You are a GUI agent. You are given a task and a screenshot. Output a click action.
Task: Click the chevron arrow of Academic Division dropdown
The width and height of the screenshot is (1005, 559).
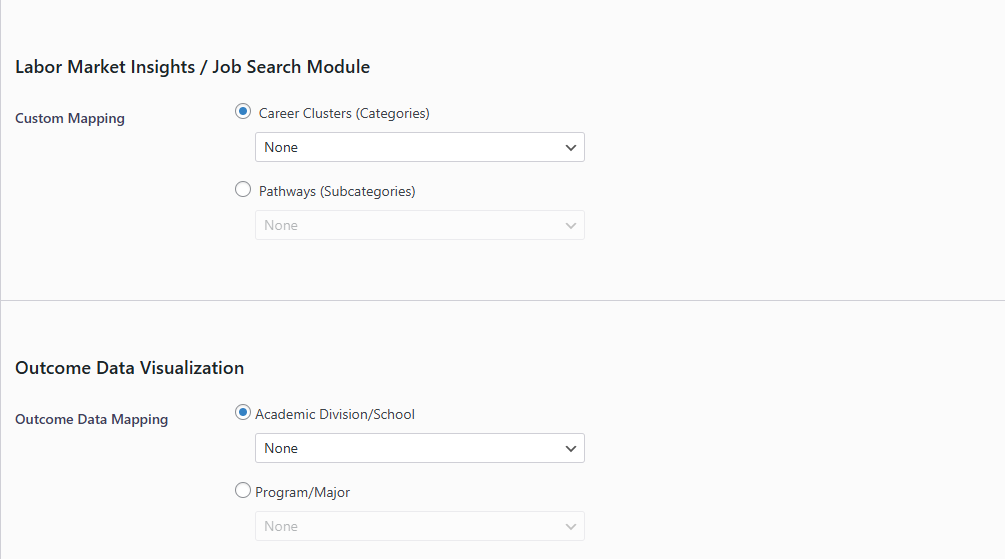(x=571, y=449)
